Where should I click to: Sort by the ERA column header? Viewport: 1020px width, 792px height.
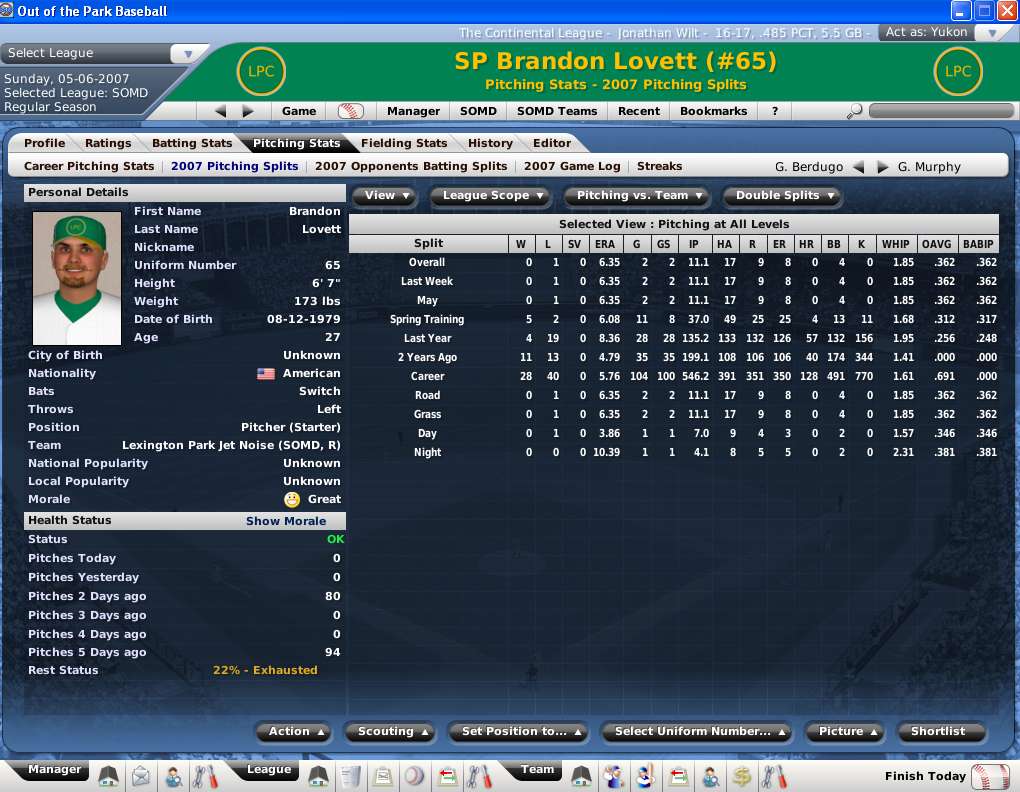[605, 244]
